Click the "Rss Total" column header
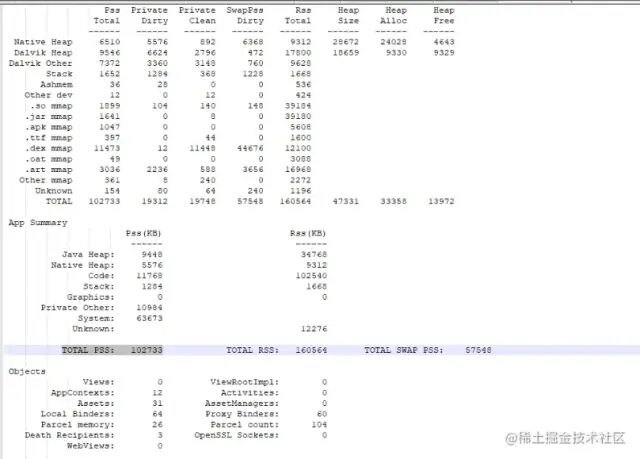This screenshot has width=640, height=459. coord(298,16)
